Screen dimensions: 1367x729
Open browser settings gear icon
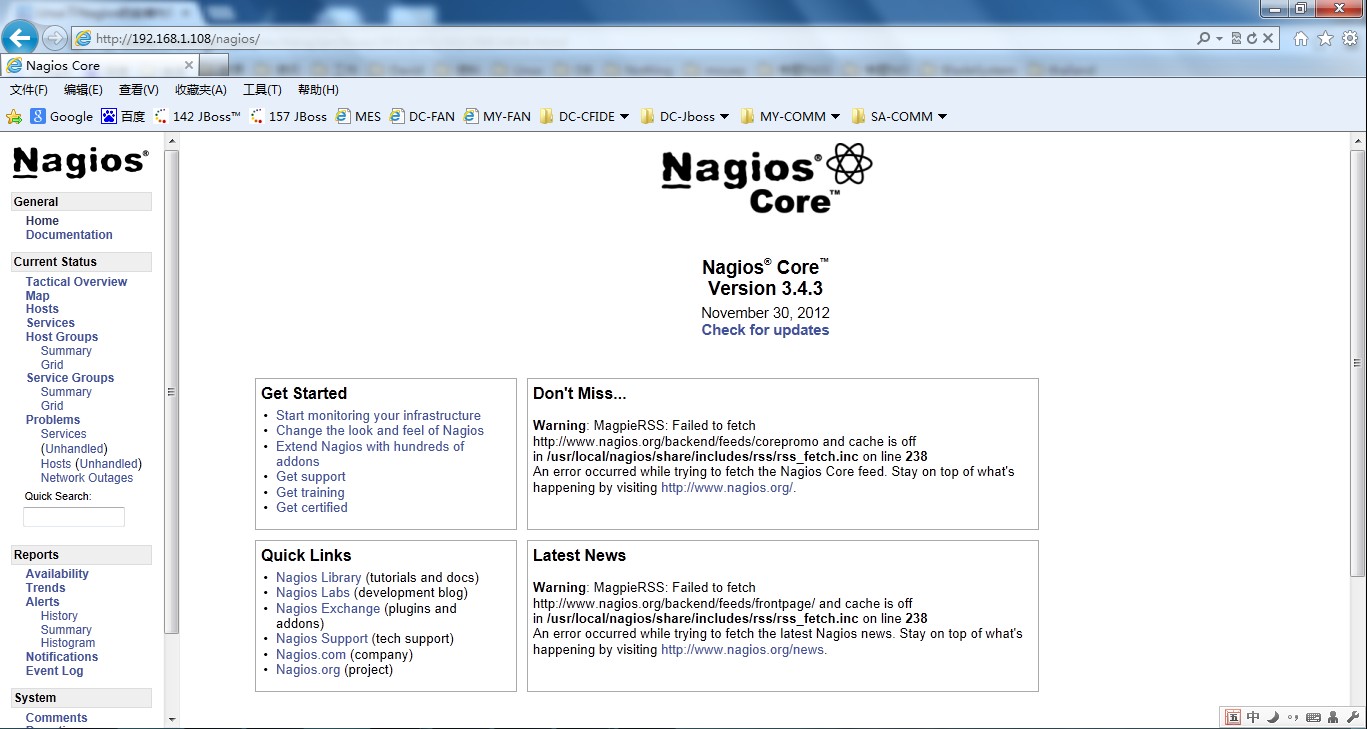(1349, 39)
